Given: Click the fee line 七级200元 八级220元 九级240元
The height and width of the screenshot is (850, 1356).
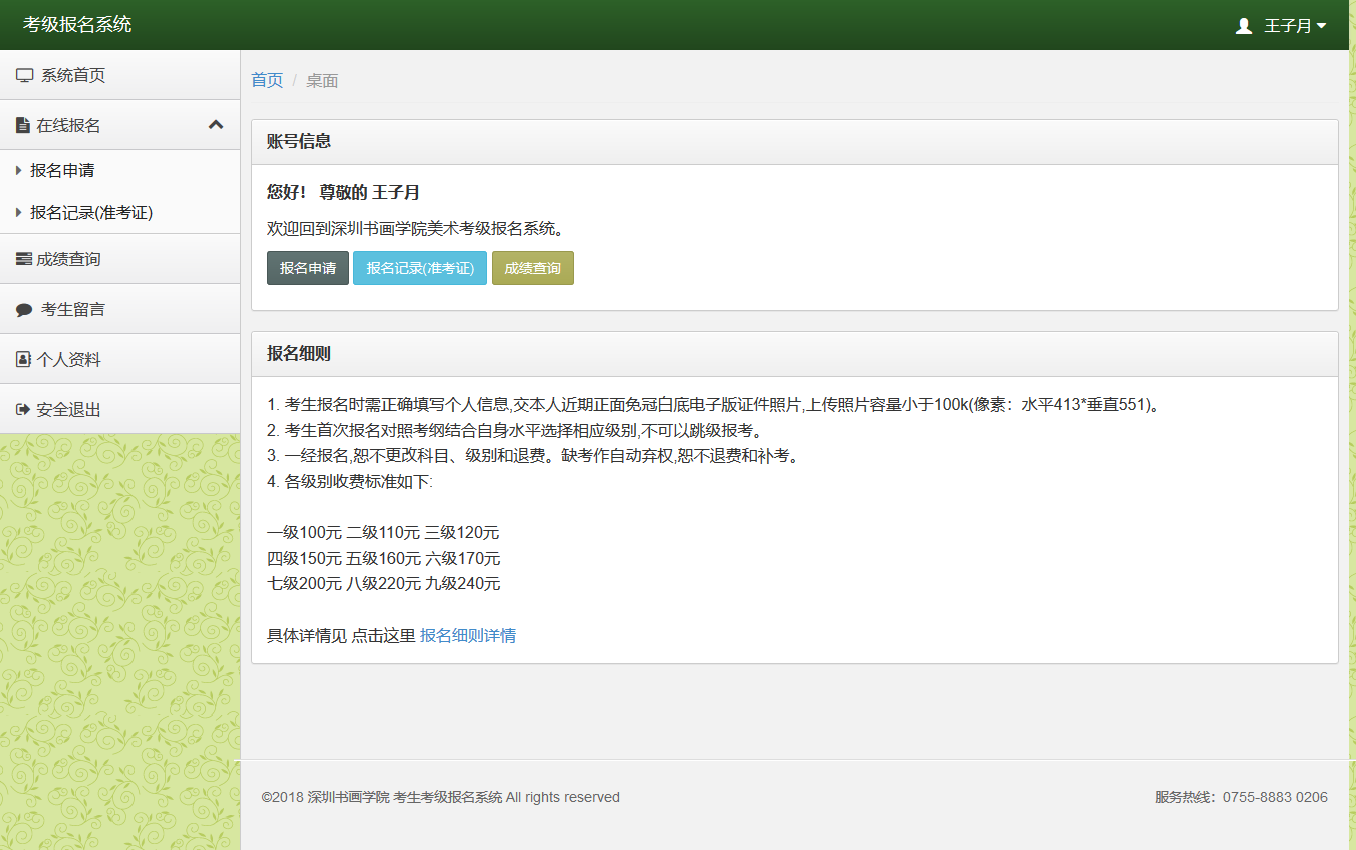Looking at the screenshot, I should (384, 584).
